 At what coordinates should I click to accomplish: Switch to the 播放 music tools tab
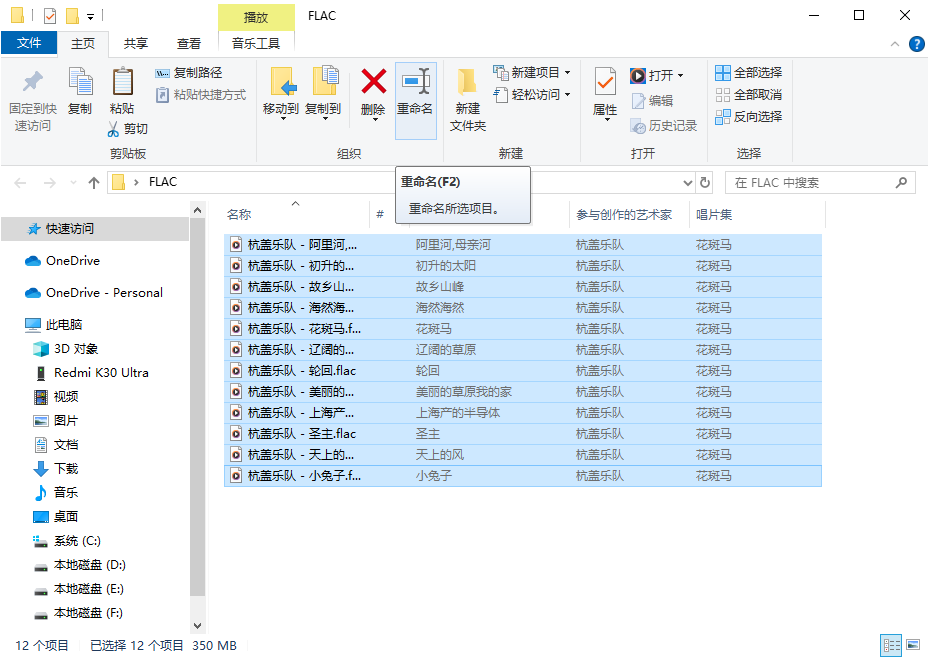click(x=255, y=15)
